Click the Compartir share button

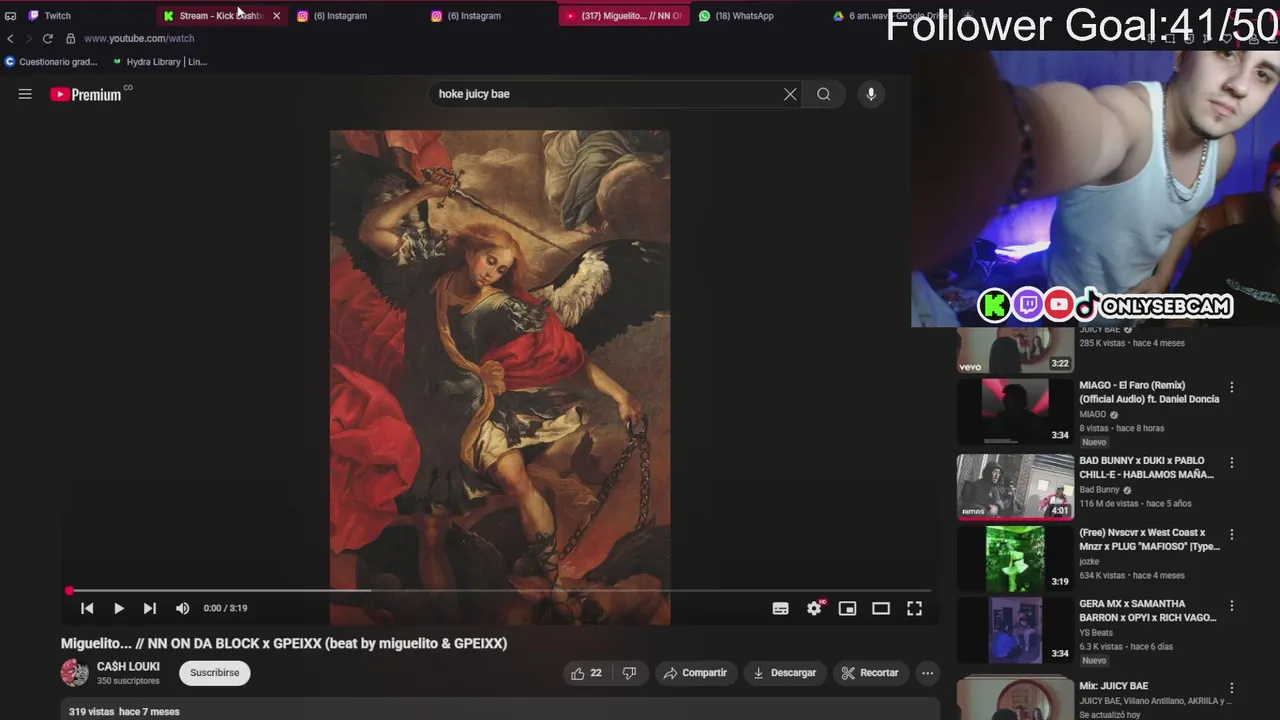[x=696, y=673]
